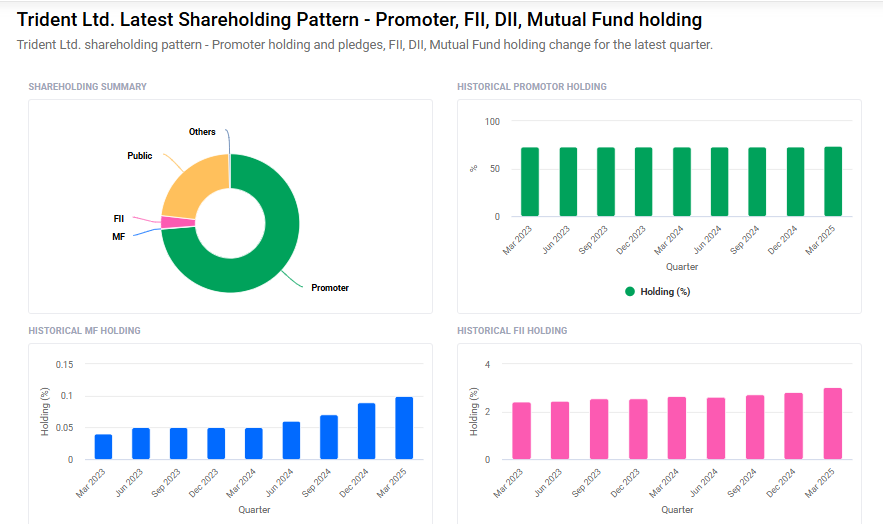The width and height of the screenshot is (883, 524).
Task: Click the MF label on donut chart
Action: pos(118,237)
